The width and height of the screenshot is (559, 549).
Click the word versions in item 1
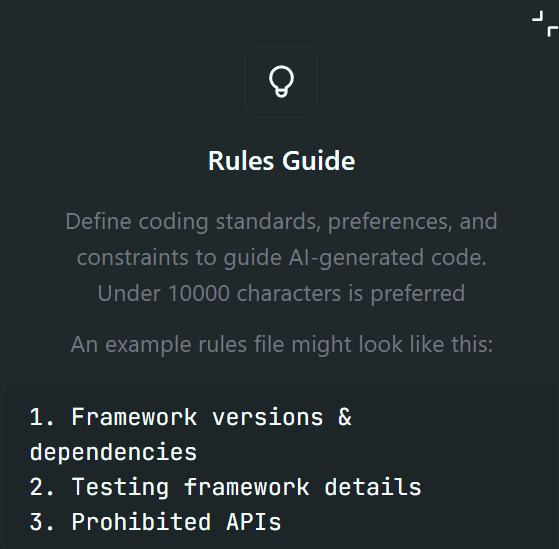click(267, 417)
